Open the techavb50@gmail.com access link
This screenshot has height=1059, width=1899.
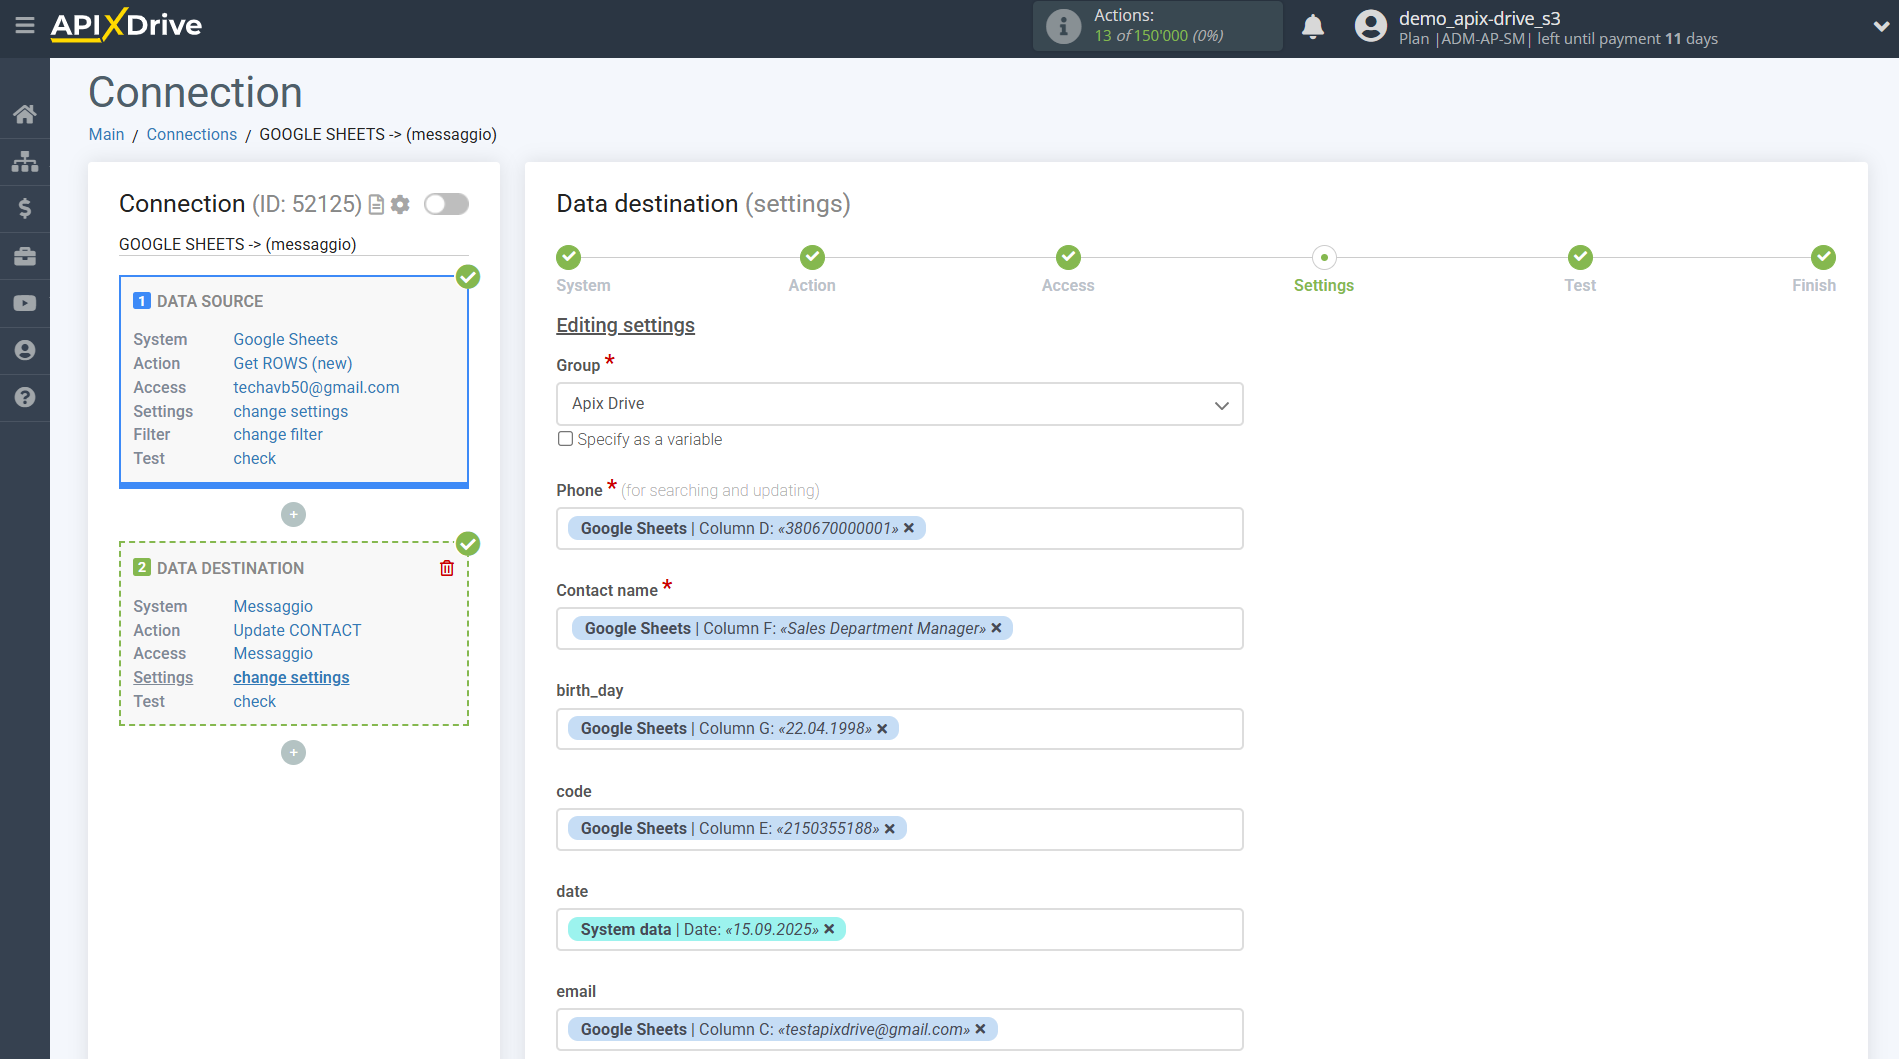pos(316,388)
